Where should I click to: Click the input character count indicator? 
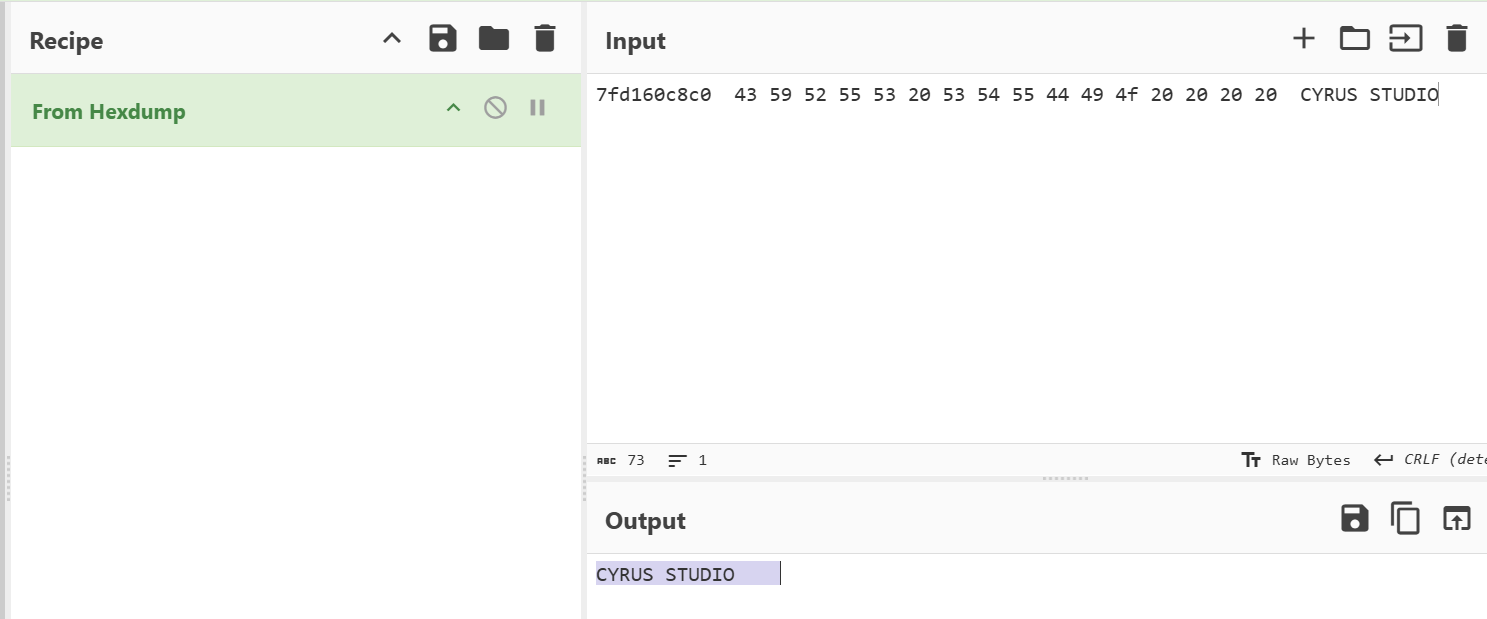(621, 460)
